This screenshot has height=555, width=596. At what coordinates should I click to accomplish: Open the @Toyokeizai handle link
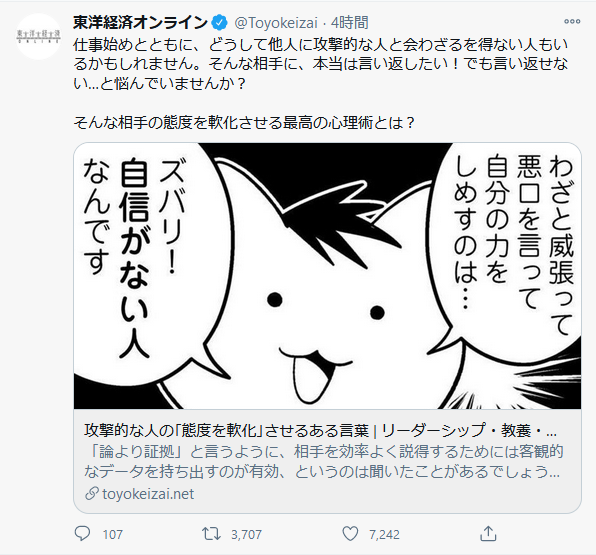tap(276, 23)
